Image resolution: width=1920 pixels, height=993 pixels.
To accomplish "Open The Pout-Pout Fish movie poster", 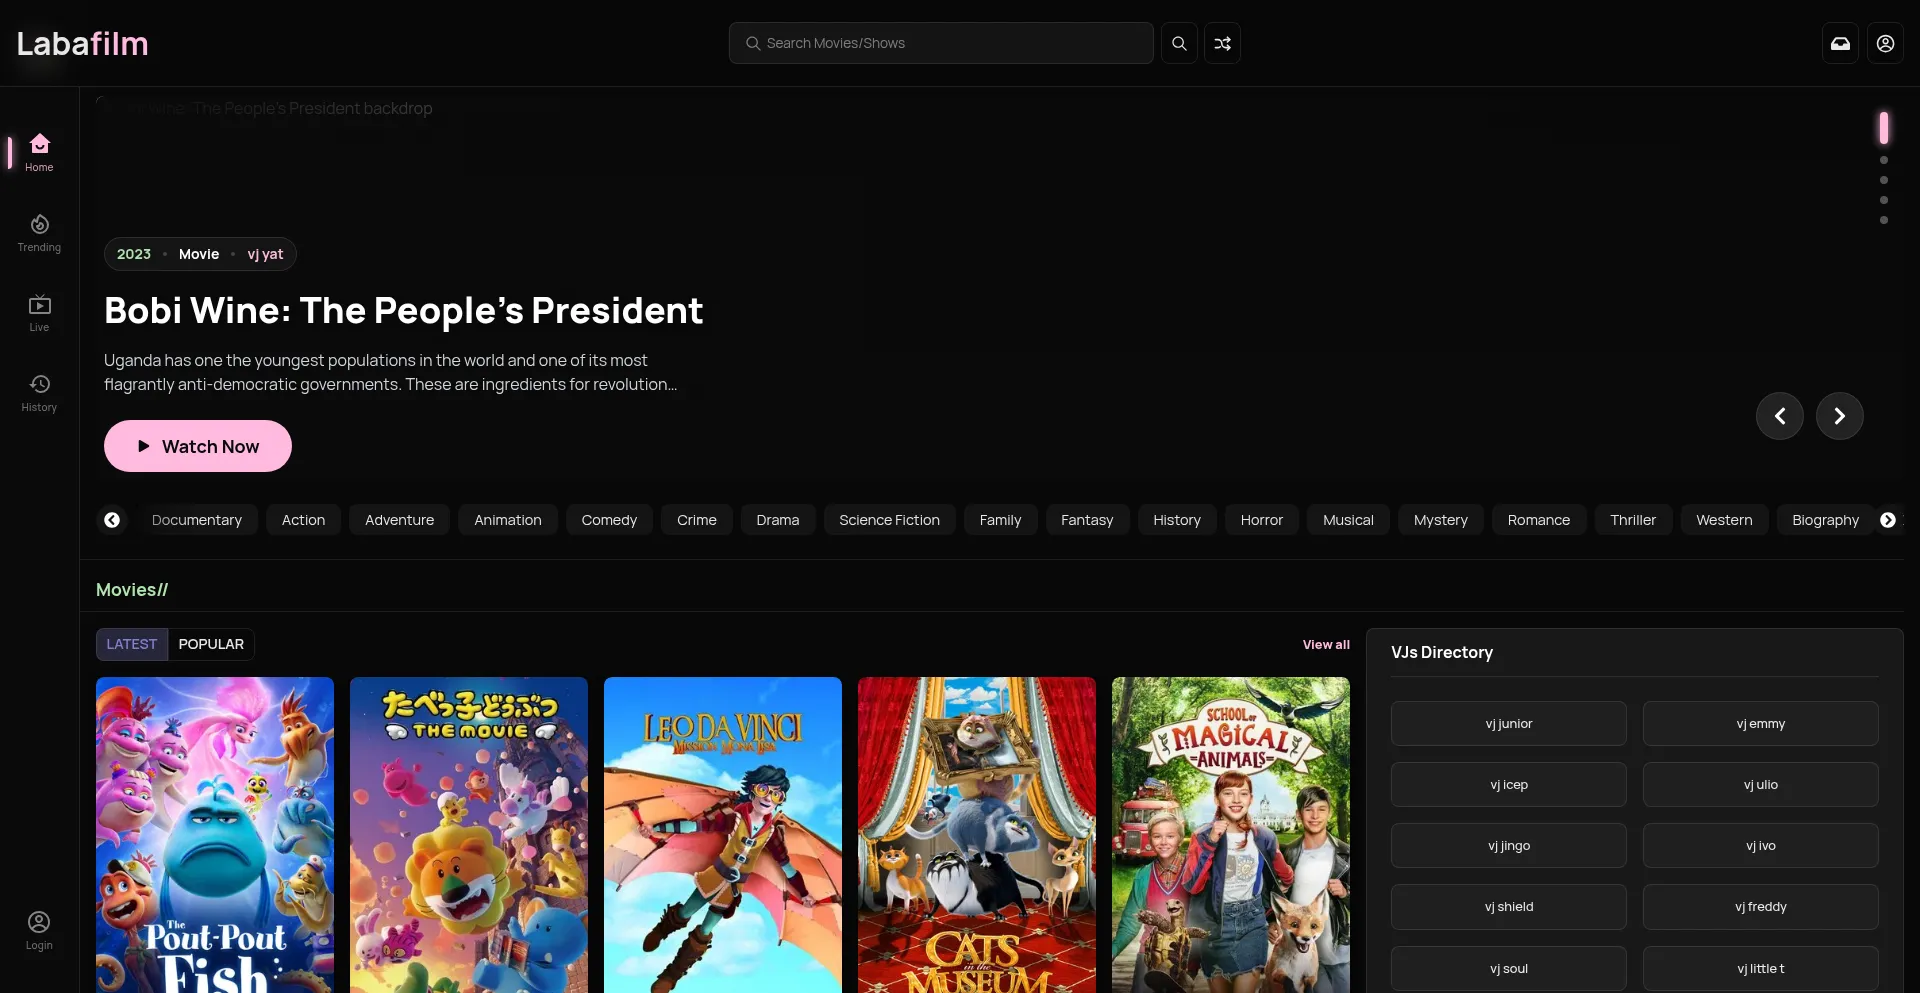I will point(215,835).
